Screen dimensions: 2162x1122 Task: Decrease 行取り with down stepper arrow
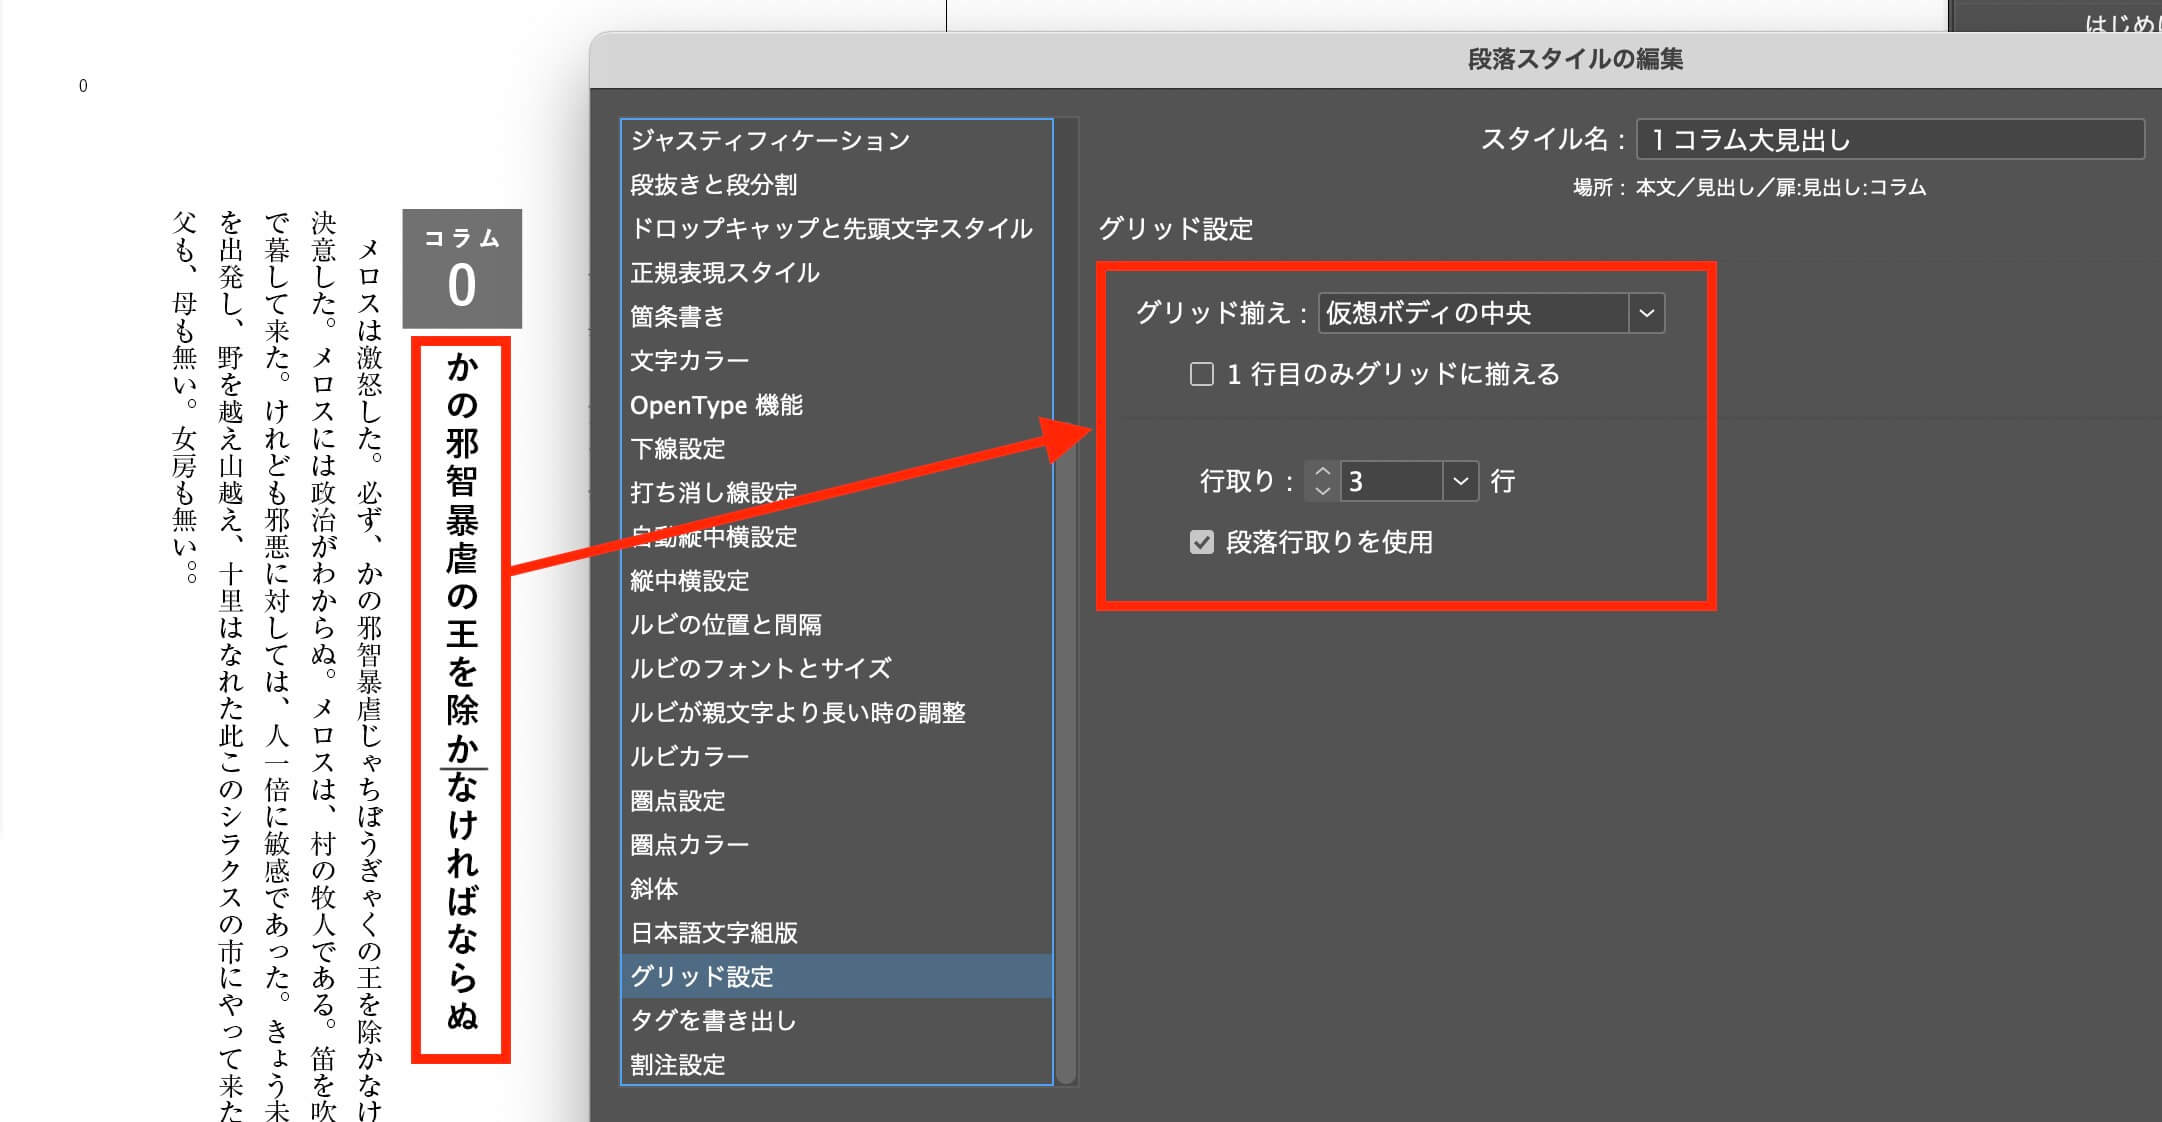[x=1322, y=491]
